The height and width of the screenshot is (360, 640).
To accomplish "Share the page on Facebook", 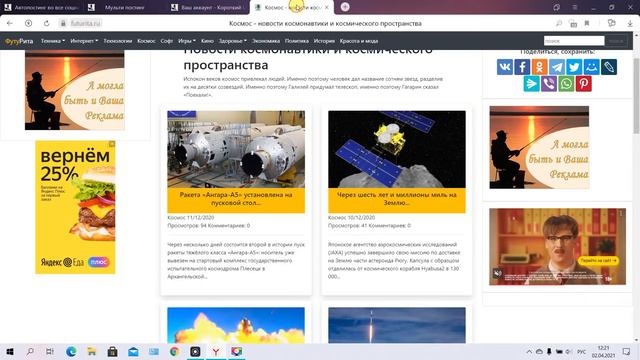I will point(522,67).
